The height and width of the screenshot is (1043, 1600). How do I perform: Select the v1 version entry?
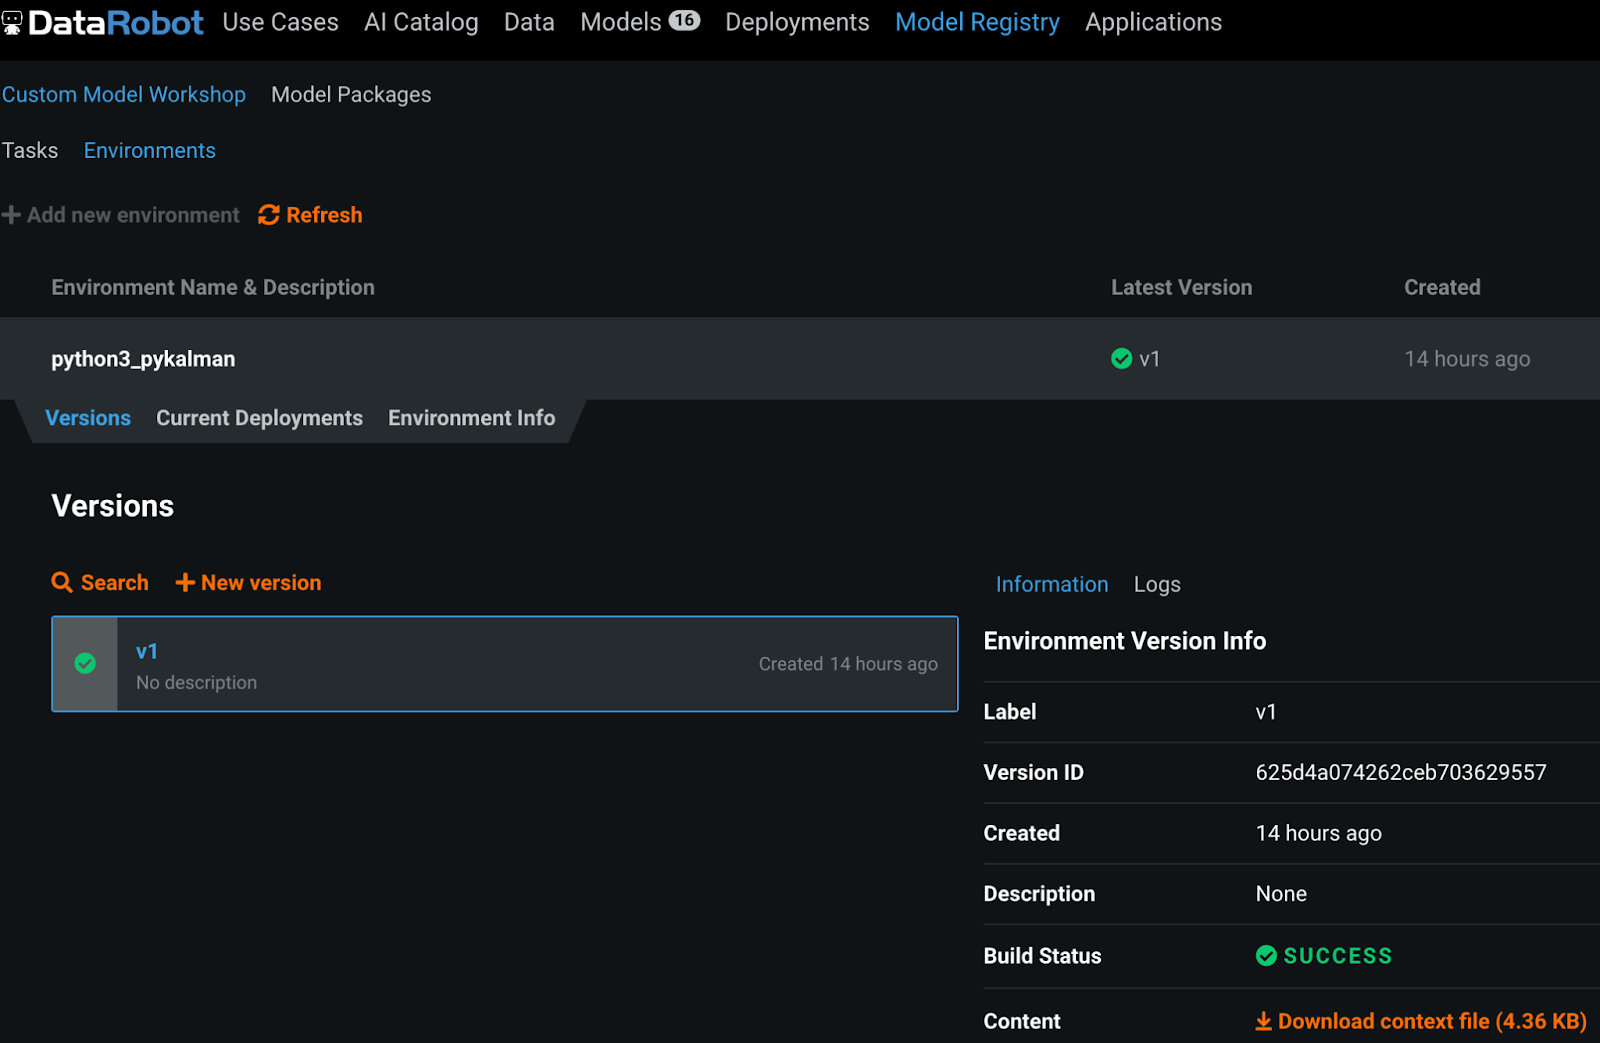(505, 664)
